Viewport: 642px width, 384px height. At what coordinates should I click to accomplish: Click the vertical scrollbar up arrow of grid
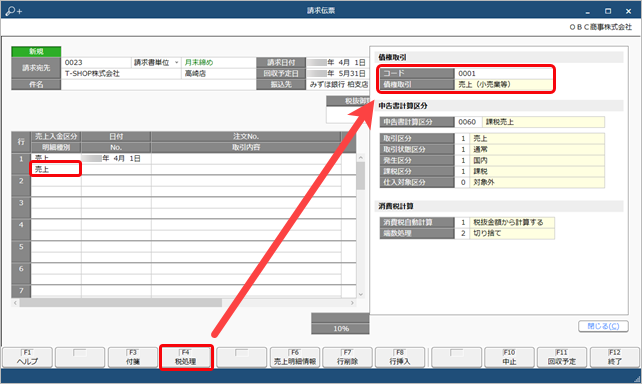point(361,158)
